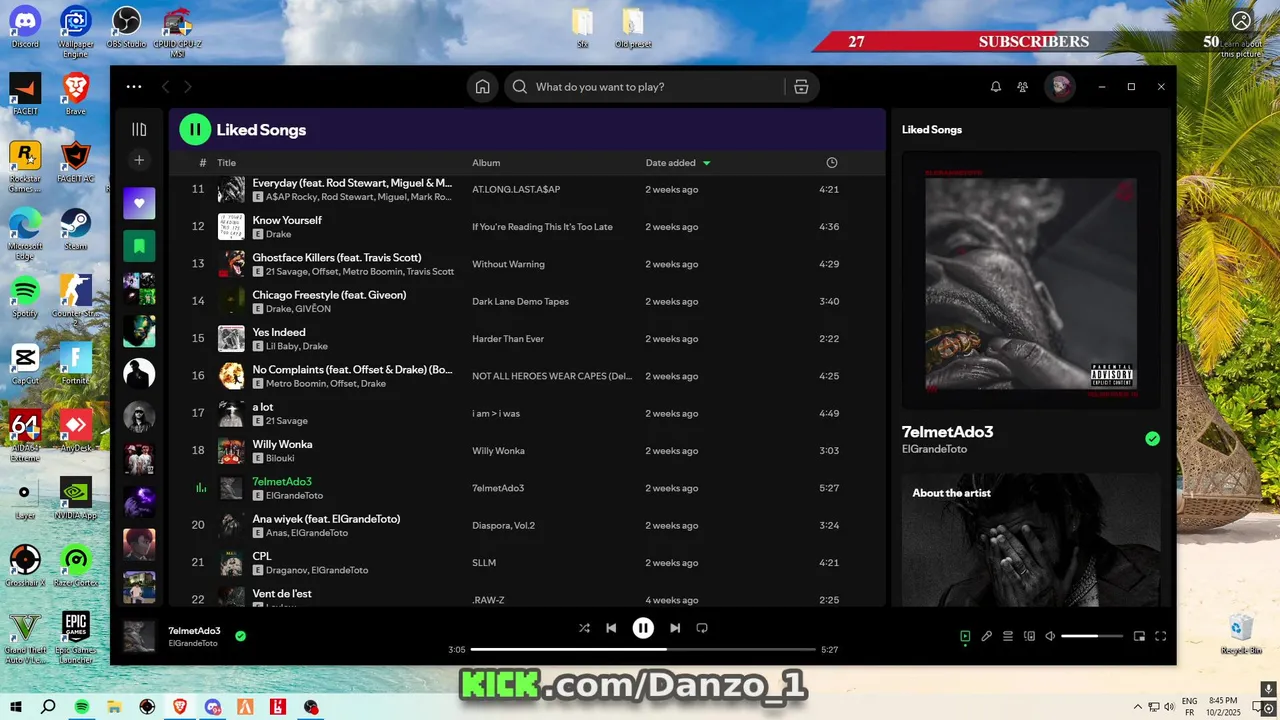Seek on the song progress bar
This screenshot has width=1280, height=720.
(643, 649)
